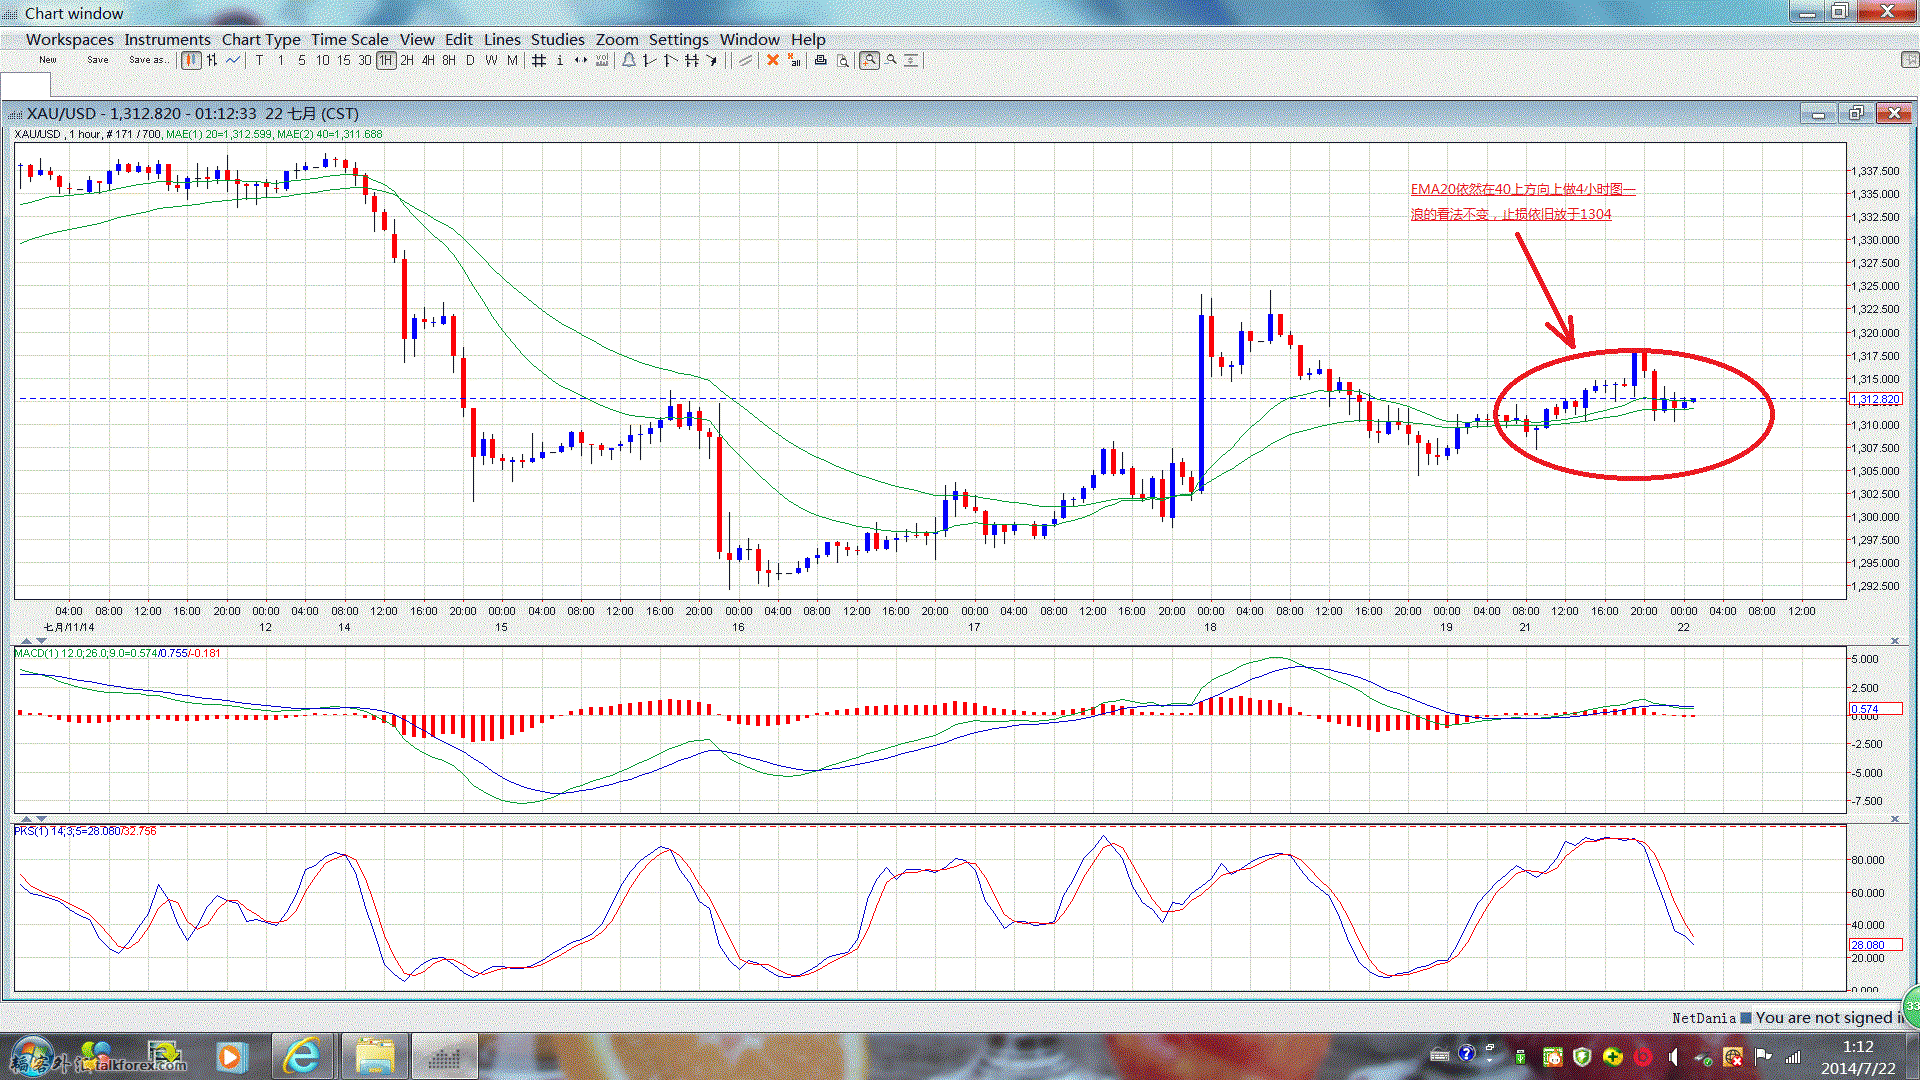The image size is (1920, 1080).
Task: Click PRS panel move-up arrow
Action: pos(27,818)
